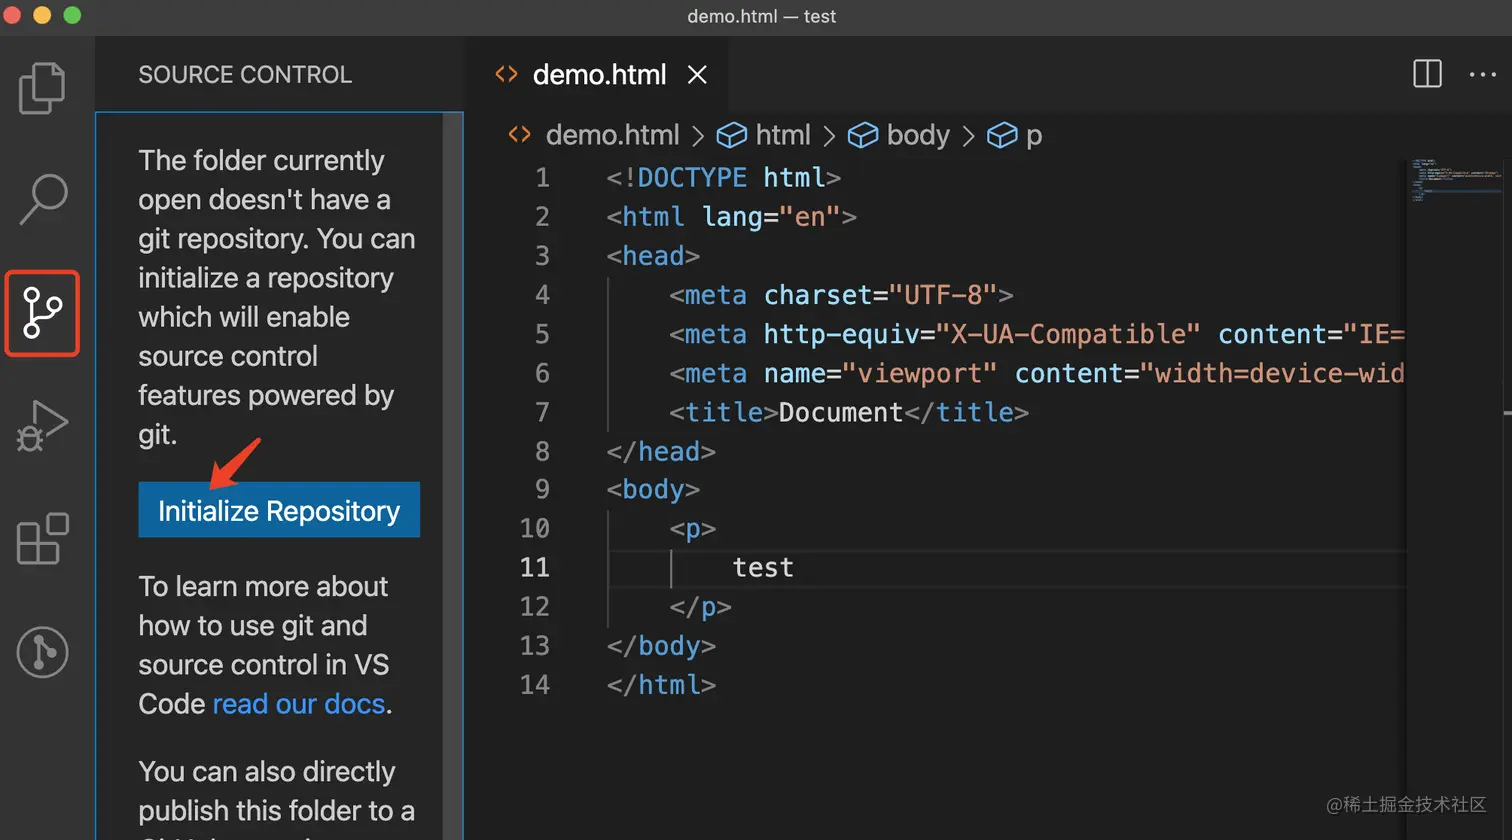The image size is (1512, 840).
Task: Click line number 11 in the gutter
Action: (x=535, y=567)
